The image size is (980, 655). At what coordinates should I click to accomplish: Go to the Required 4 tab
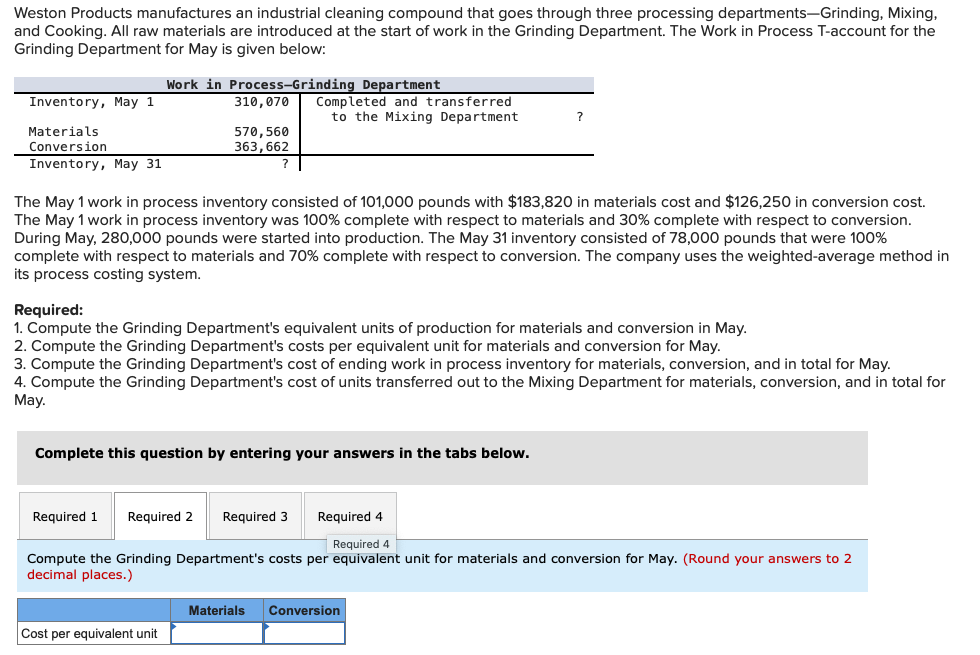351,516
